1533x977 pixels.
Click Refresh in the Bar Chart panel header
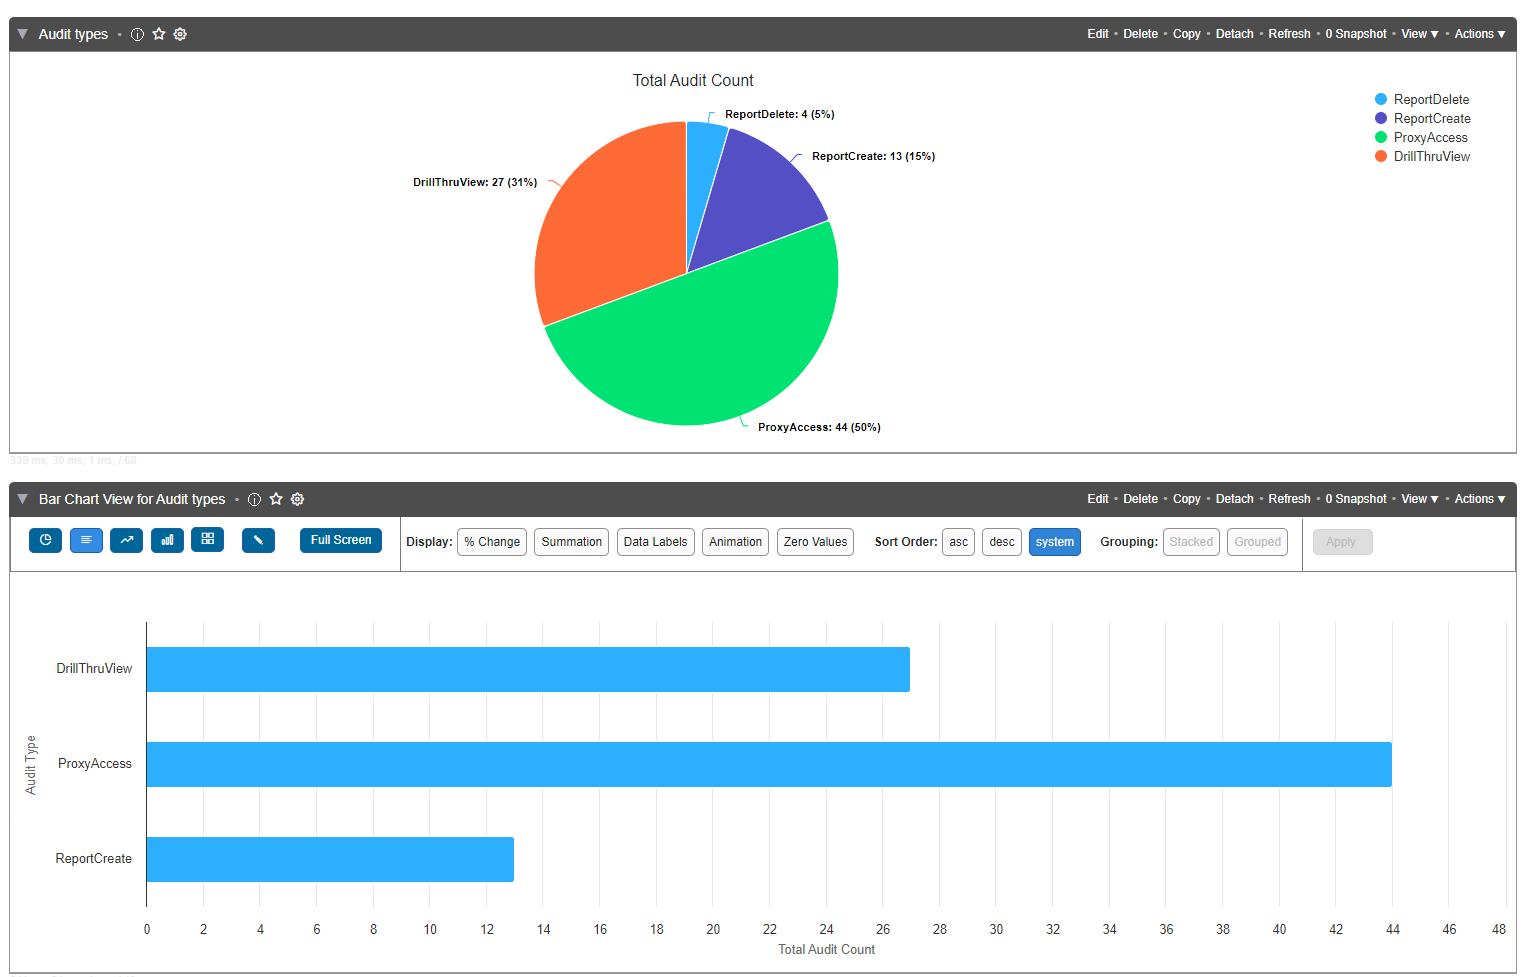(x=1289, y=499)
